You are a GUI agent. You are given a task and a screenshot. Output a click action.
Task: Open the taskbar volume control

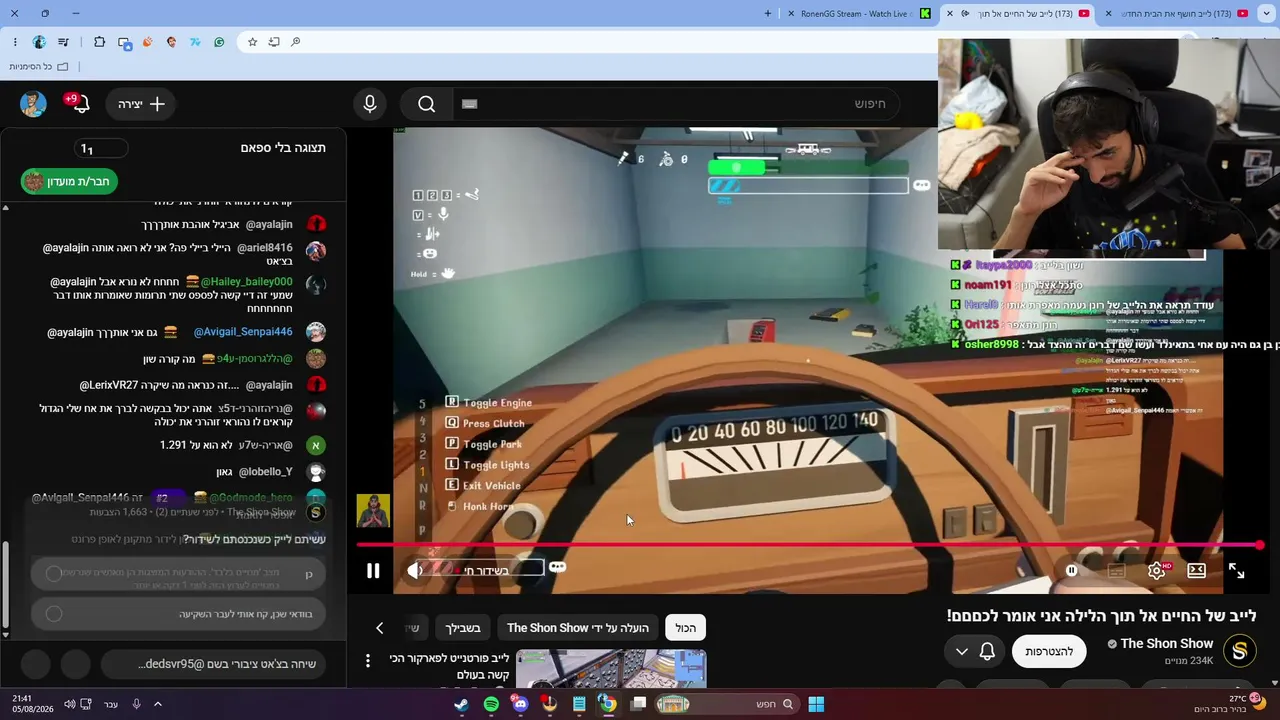69,704
